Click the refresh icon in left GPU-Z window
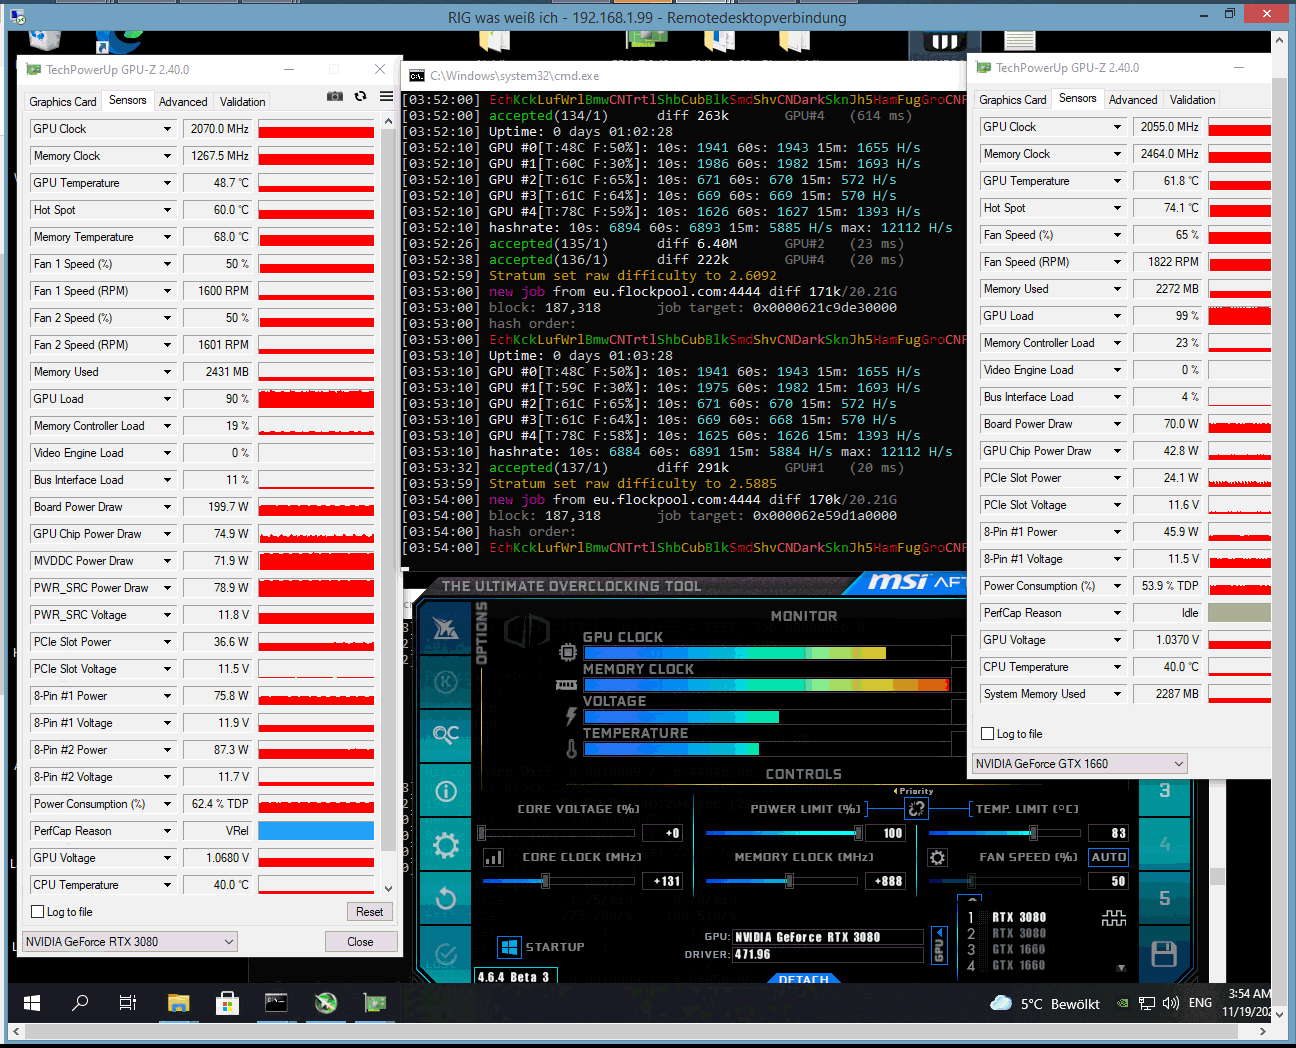This screenshot has width=1296, height=1048. coord(361,96)
